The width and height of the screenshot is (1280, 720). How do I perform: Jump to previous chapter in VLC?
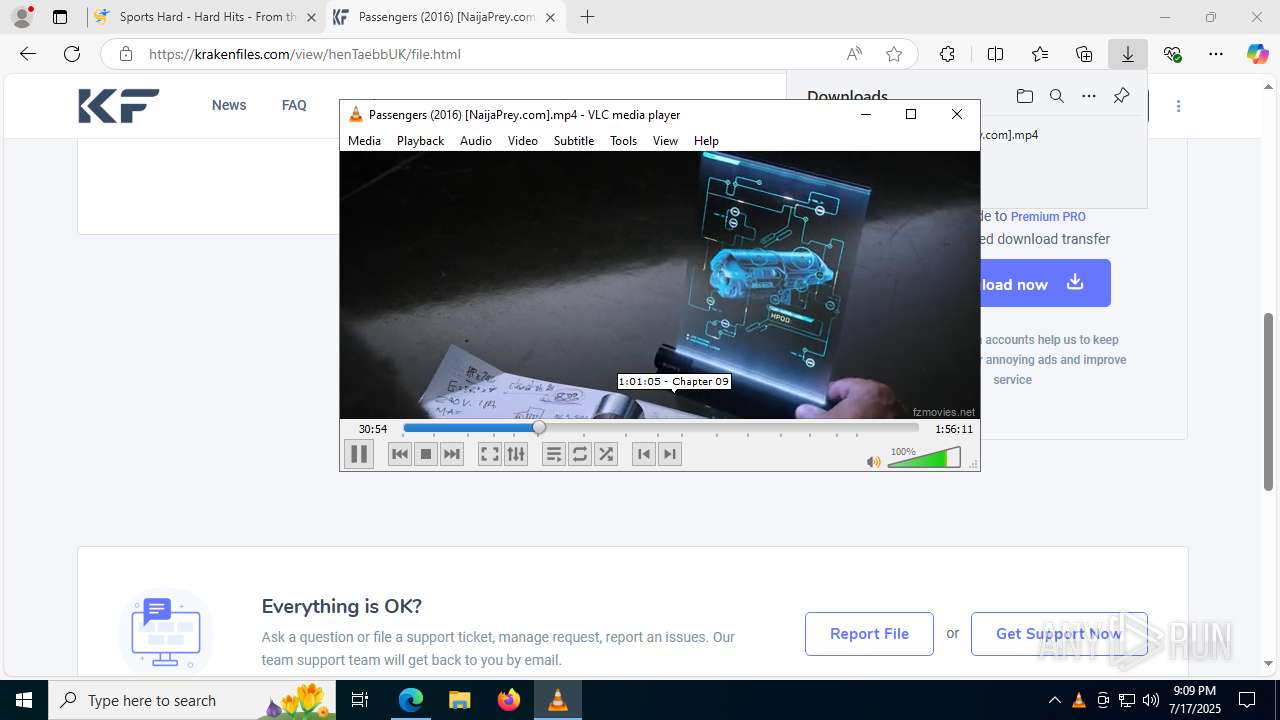(644, 454)
